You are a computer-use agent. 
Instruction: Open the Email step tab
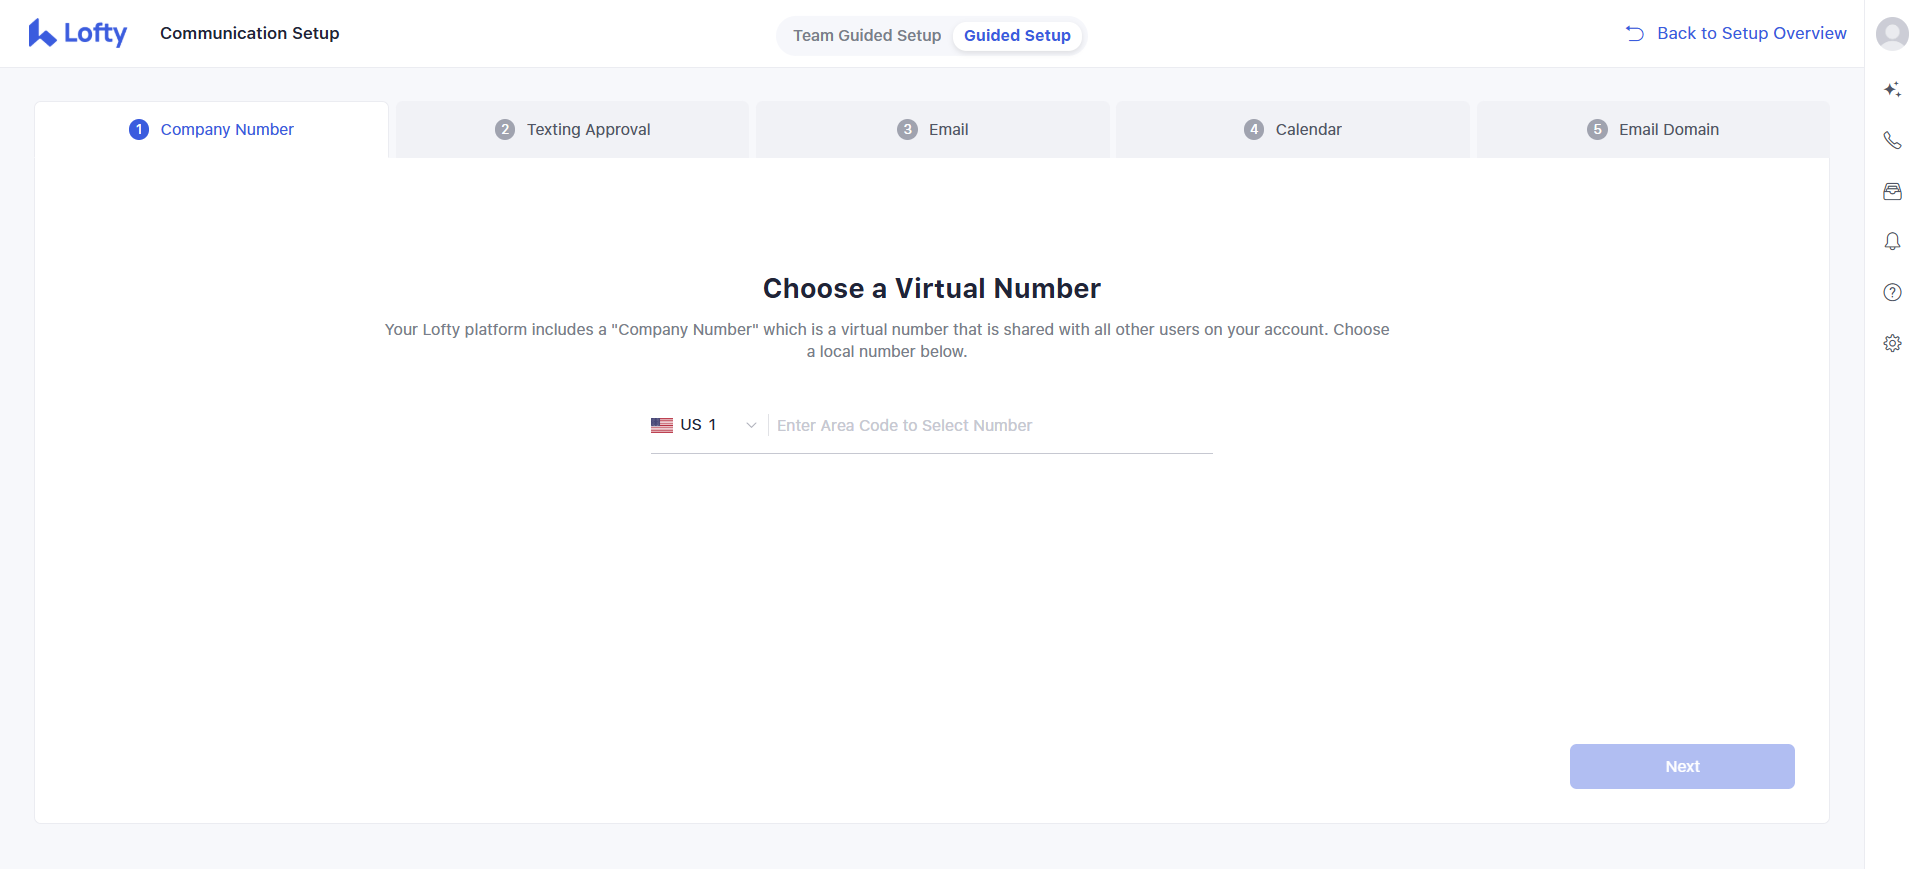(x=933, y=130)
